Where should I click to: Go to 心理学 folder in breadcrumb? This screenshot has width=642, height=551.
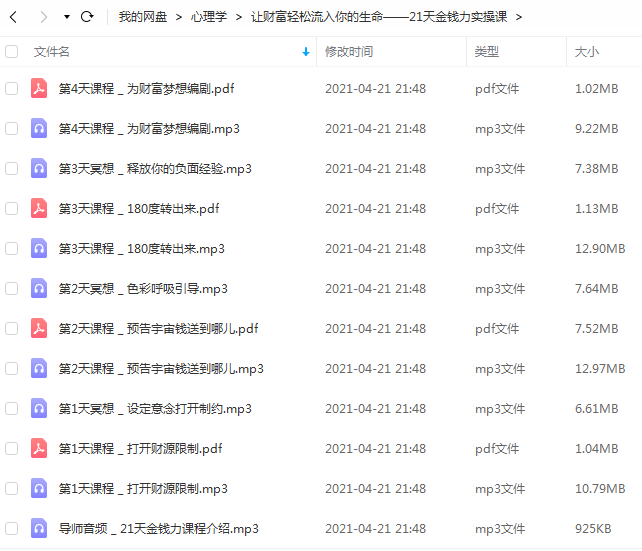[208, 17]
